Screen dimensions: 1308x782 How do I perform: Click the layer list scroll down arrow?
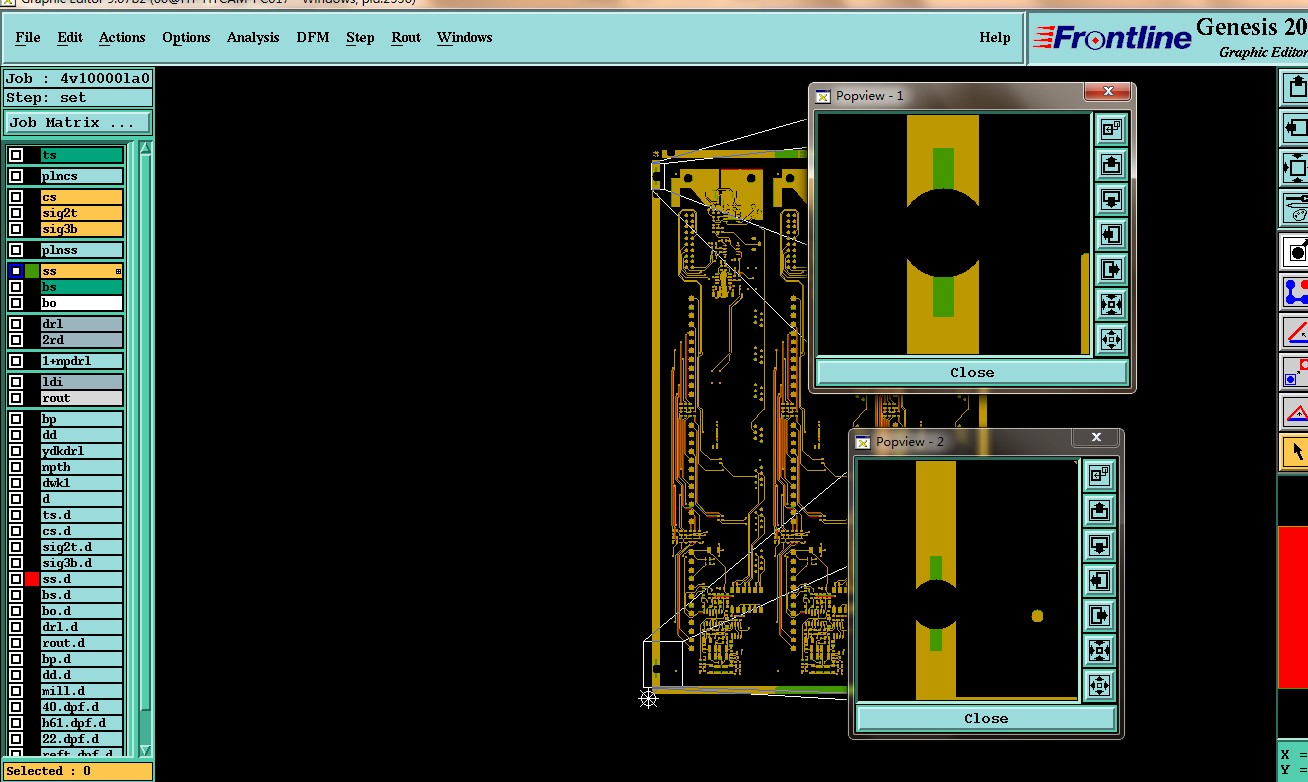(145, 750)
